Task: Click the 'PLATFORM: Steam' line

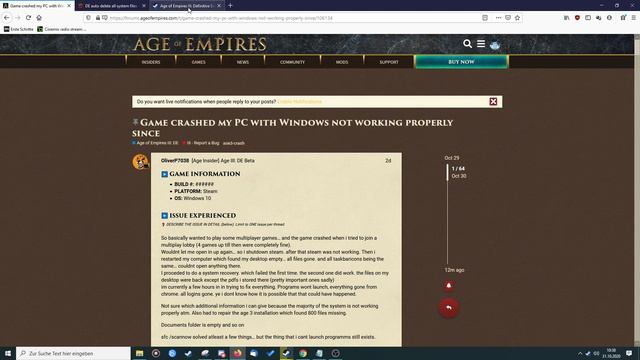Action: click(x=196, y=191)
